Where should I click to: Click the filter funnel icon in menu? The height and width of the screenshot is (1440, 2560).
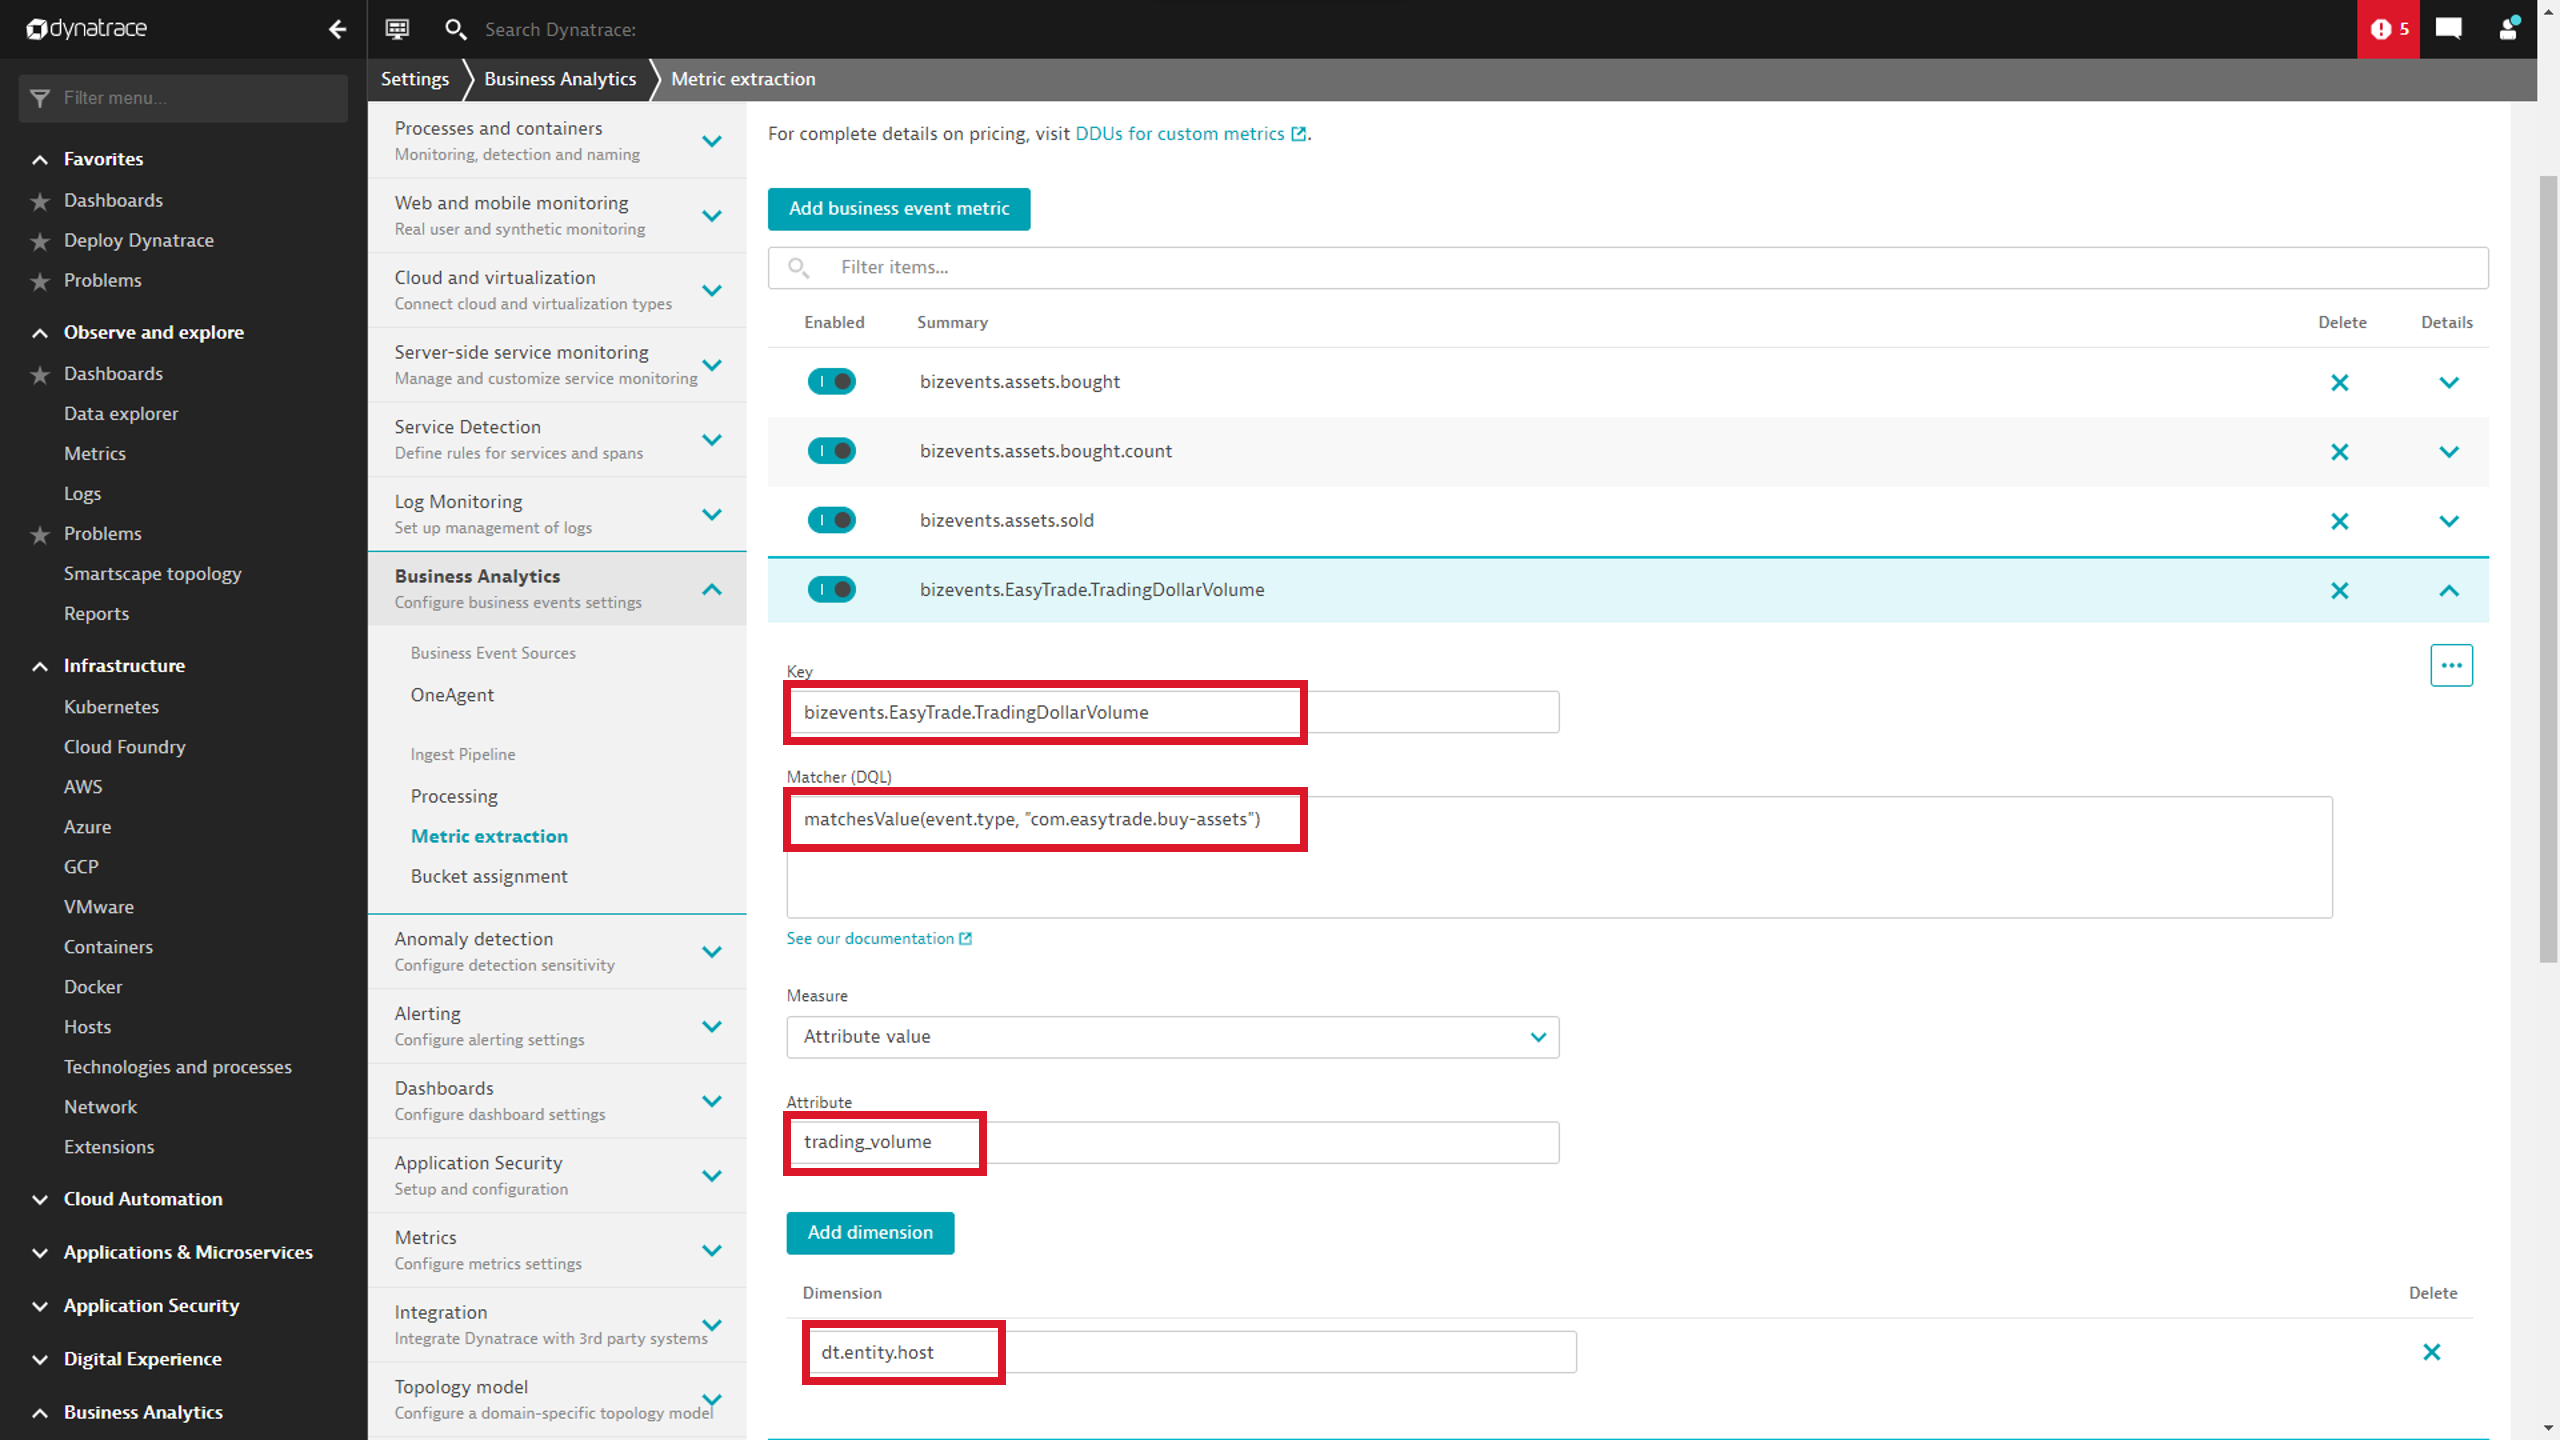(40, 98)
